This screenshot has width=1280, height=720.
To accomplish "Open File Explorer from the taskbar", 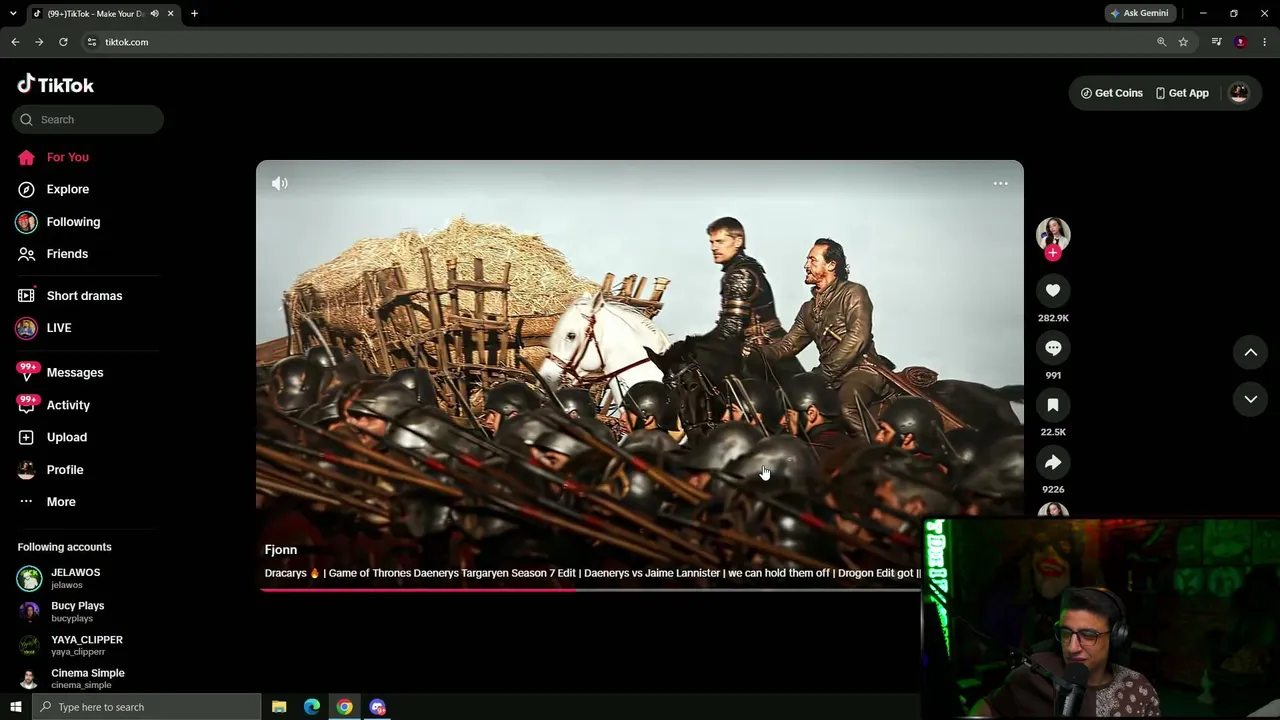I will pos(279,707).
